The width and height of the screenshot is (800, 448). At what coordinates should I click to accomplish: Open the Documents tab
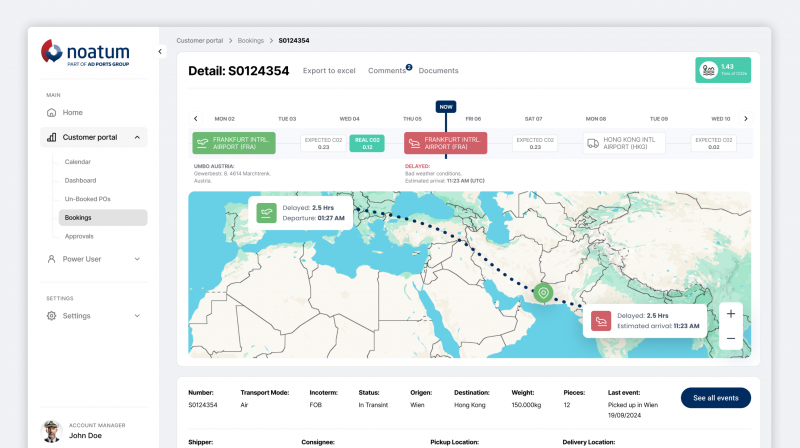click(438, 71)
